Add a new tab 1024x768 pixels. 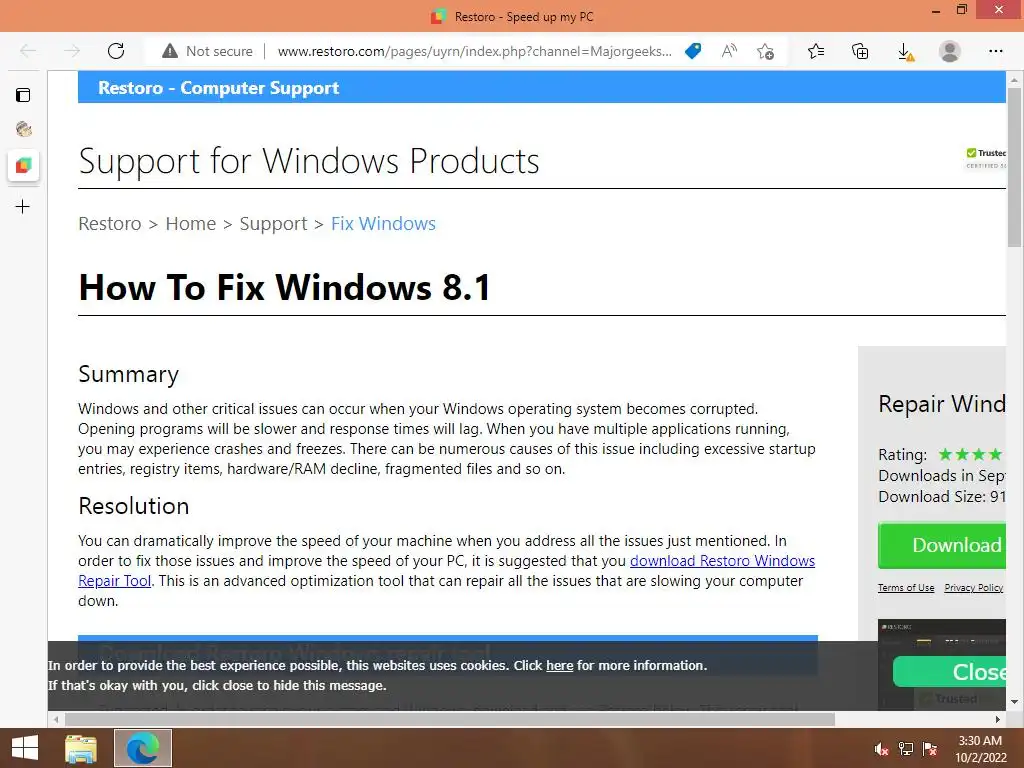pyautogui.click(x=23, y=206)
